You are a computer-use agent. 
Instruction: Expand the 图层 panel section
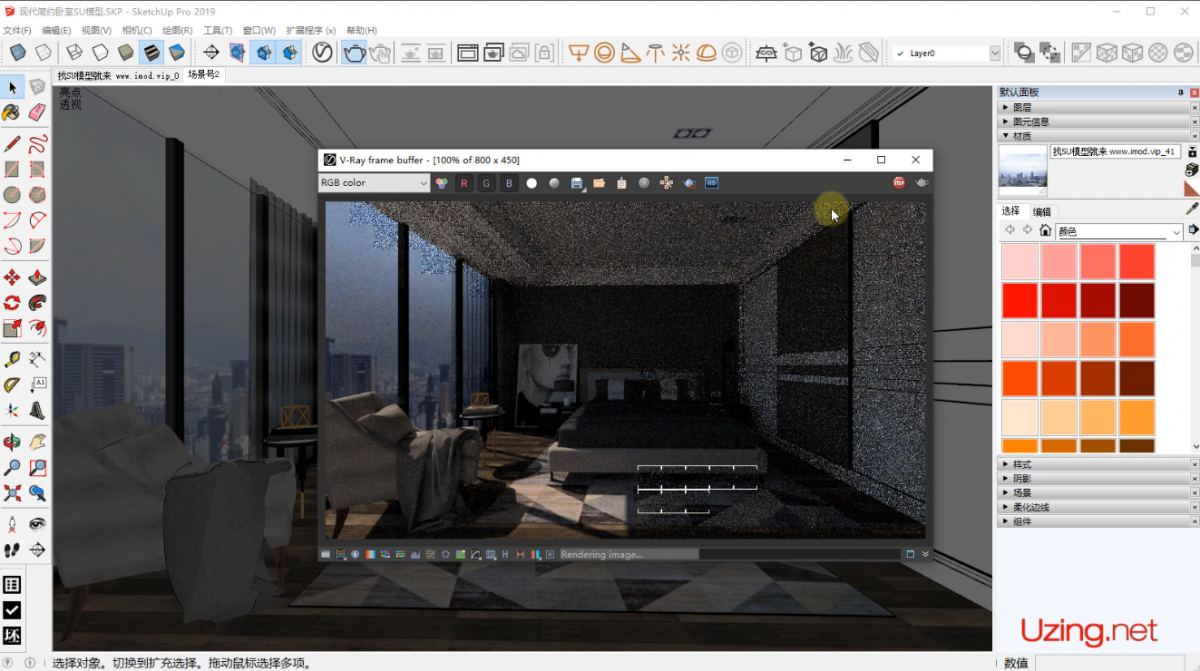1021,107
